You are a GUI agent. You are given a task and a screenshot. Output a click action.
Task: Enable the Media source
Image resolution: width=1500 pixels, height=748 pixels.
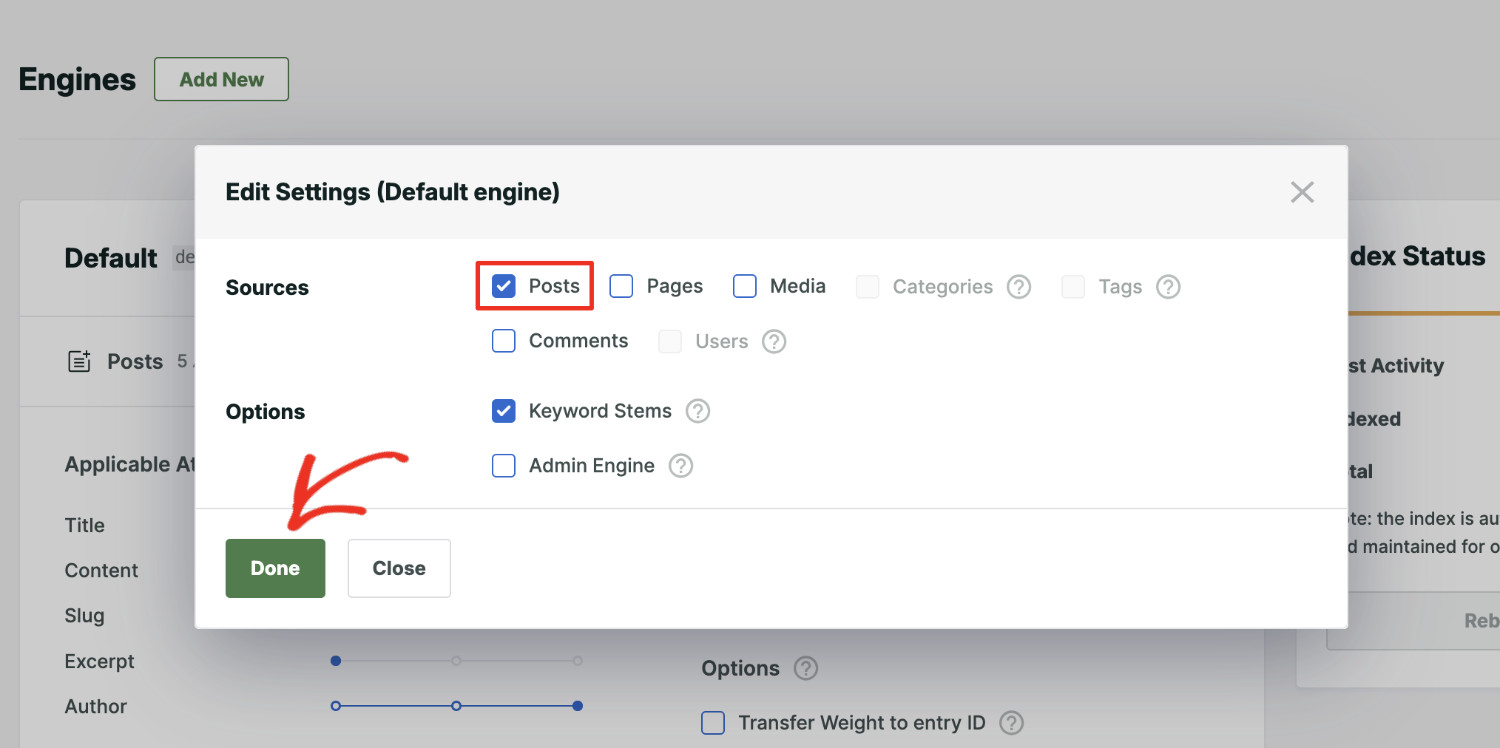744,286
